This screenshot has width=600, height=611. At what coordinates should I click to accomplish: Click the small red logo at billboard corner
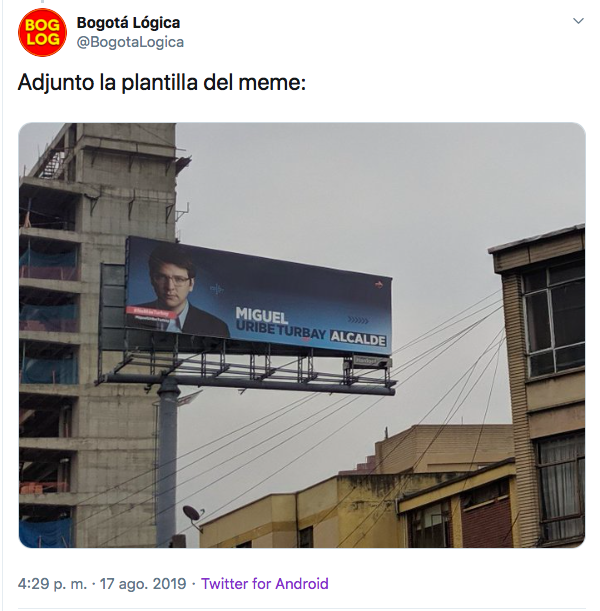point(379,284)
